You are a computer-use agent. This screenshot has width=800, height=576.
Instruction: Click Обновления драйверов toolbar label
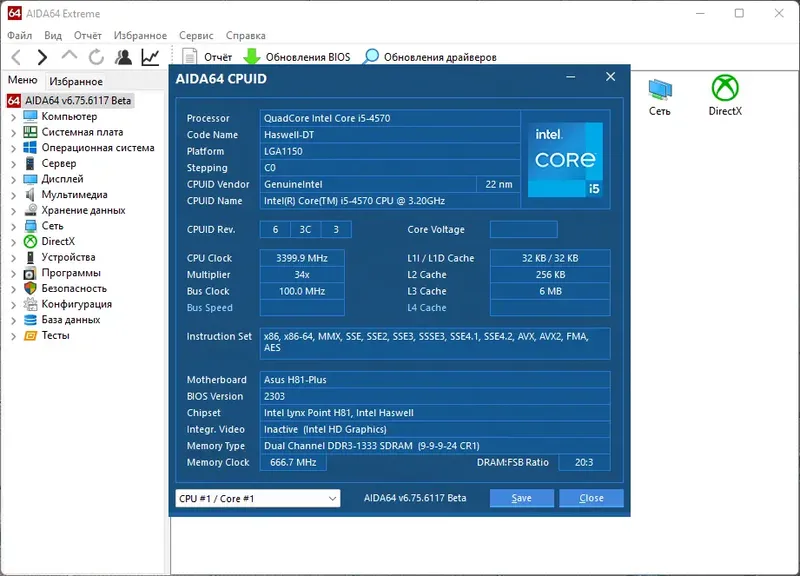[440, 57]
